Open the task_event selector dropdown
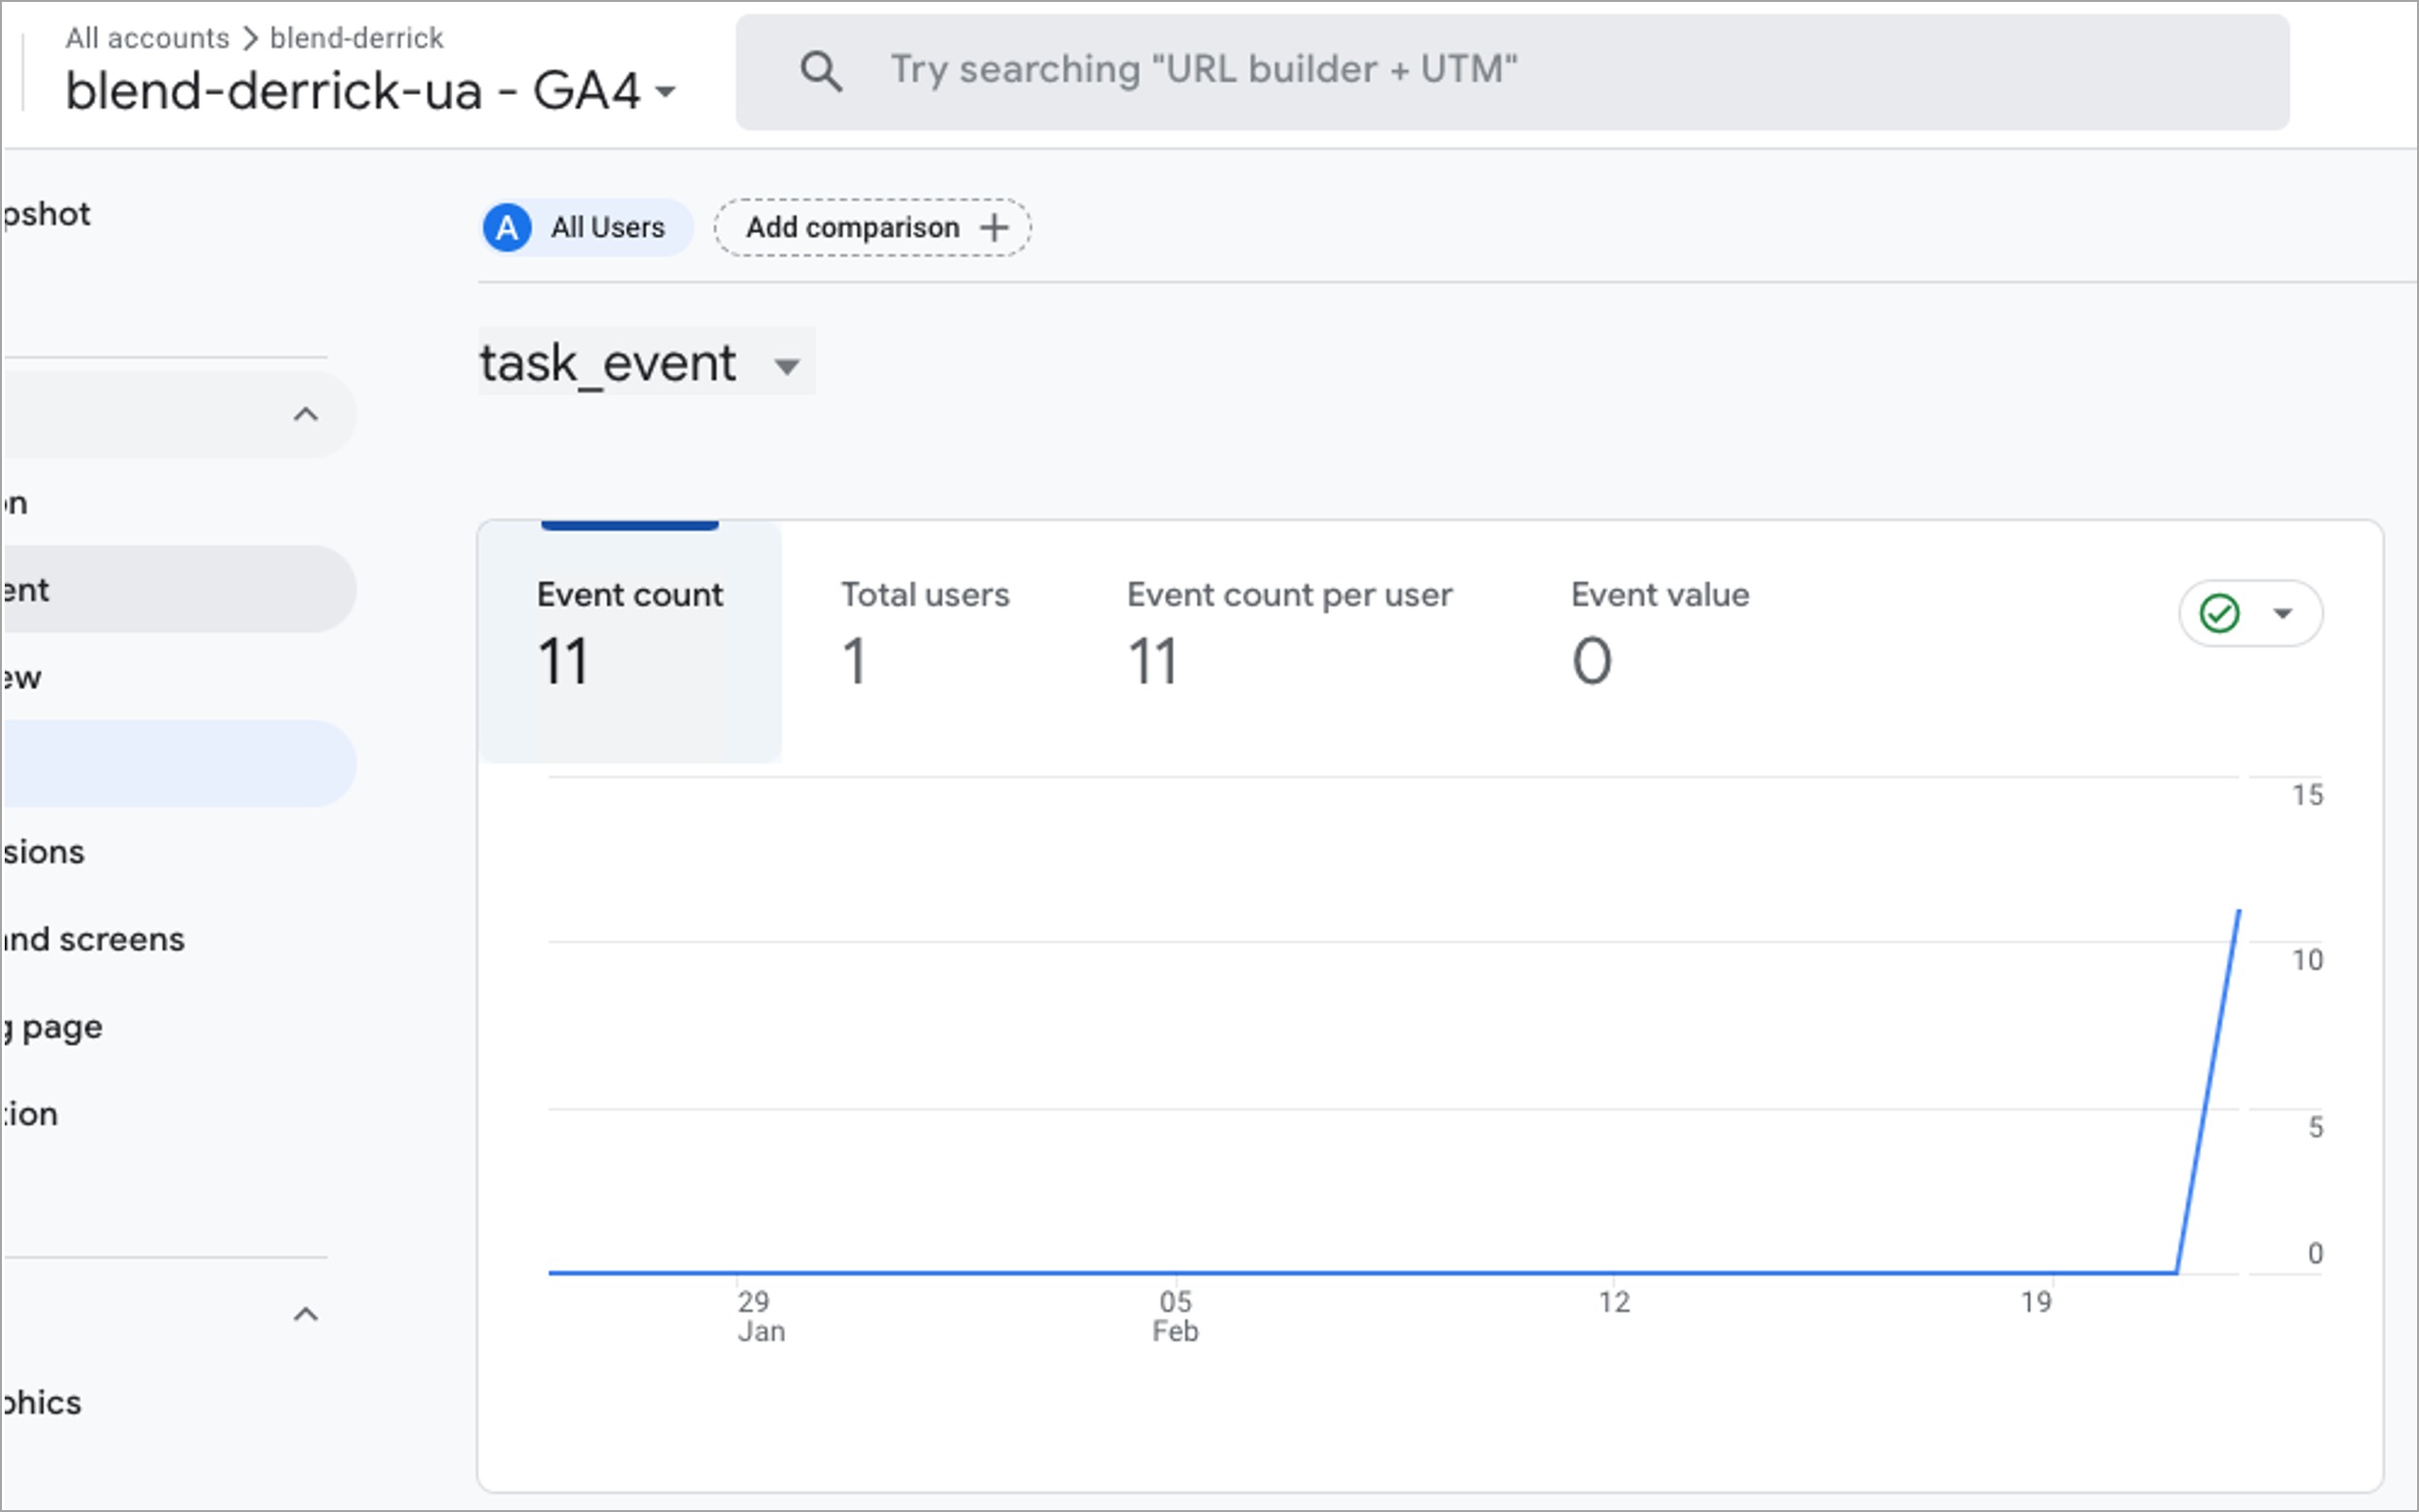 787,366
